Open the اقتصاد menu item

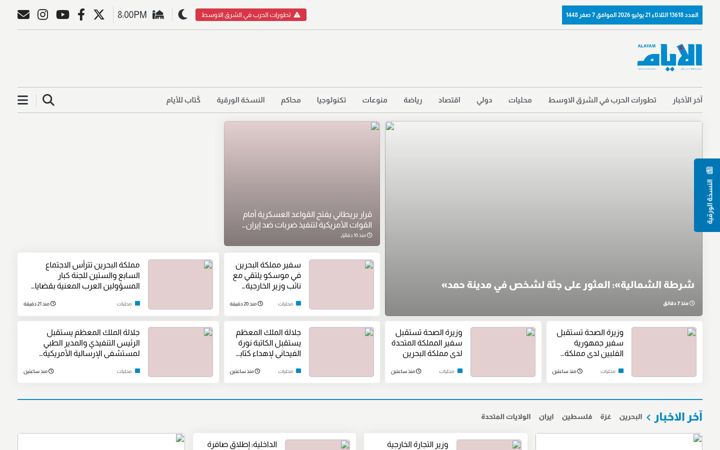point(449,100)
